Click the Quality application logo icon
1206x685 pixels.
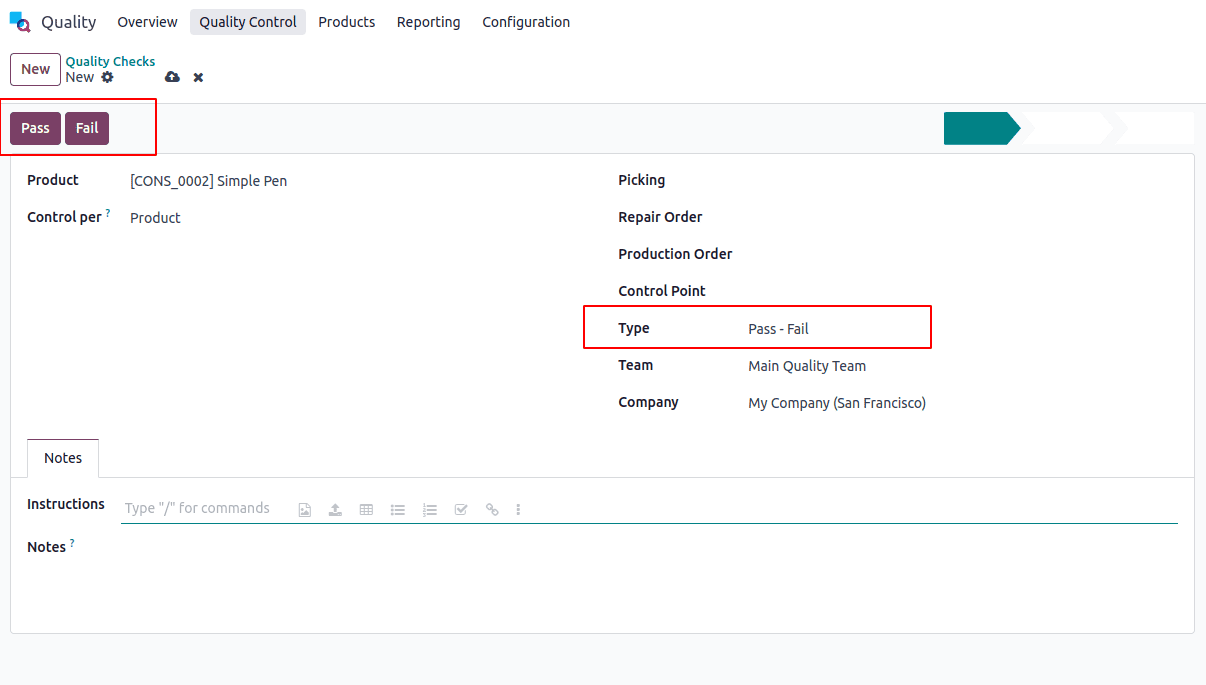19,21
